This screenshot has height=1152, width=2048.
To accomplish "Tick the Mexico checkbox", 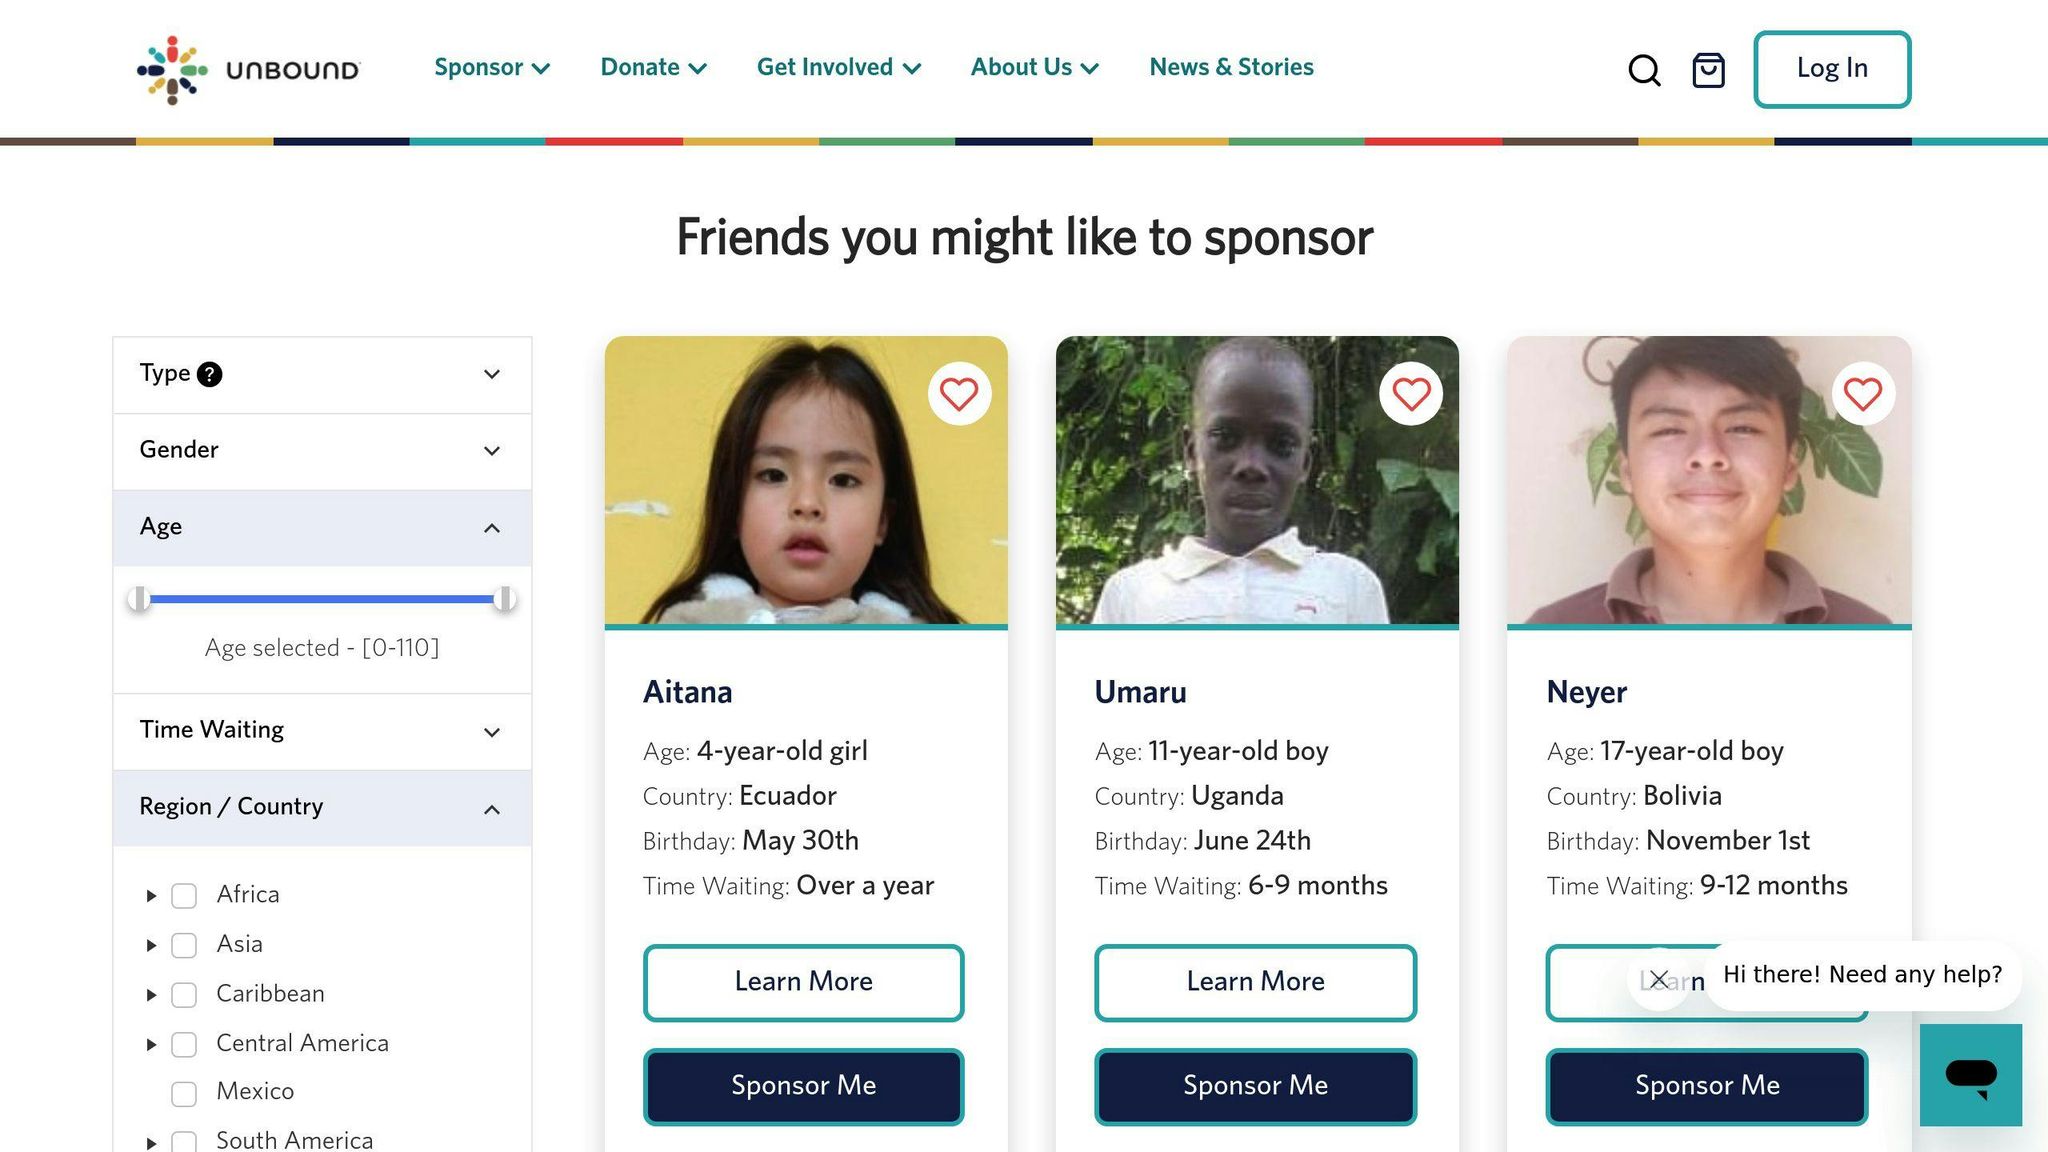I will point(184,1093).
